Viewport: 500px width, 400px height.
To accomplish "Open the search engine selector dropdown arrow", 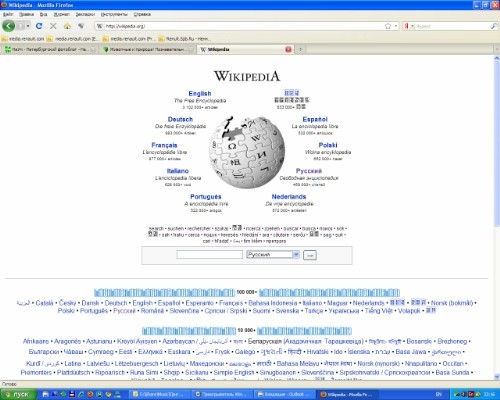I will click(412, 26).
